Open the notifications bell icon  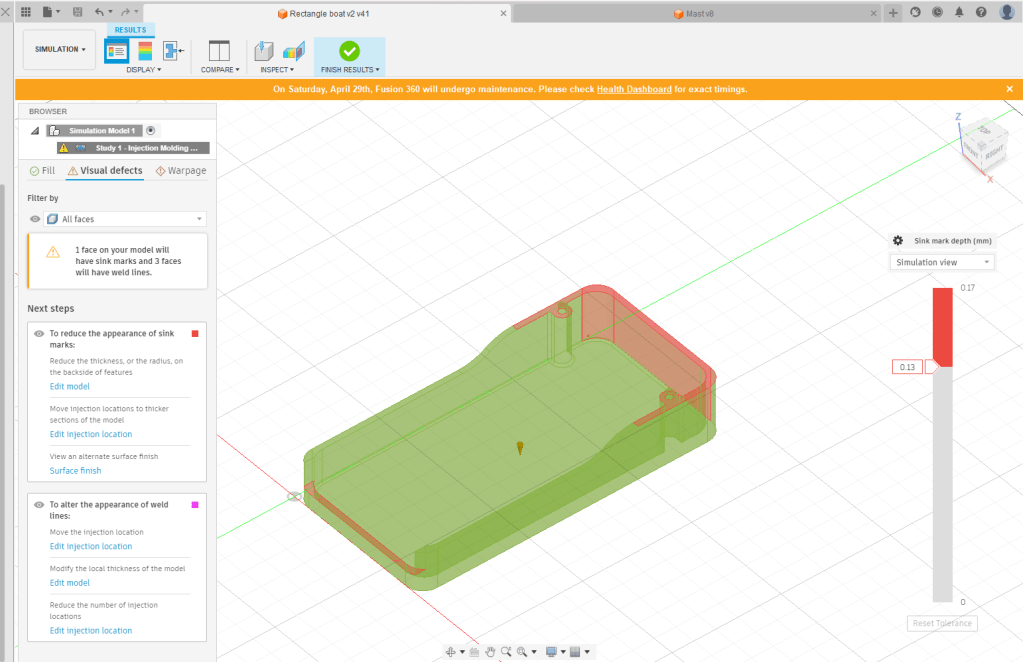click(959, 13)
